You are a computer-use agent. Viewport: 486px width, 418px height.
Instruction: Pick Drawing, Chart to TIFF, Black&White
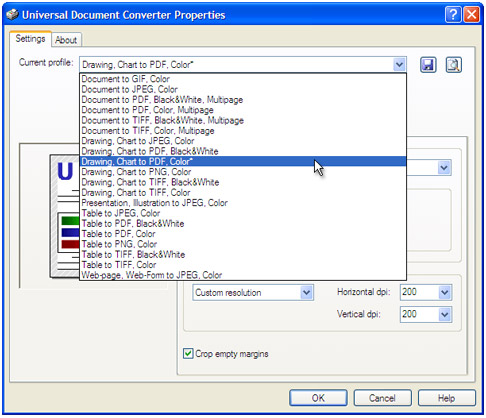[x=243, y=182]
